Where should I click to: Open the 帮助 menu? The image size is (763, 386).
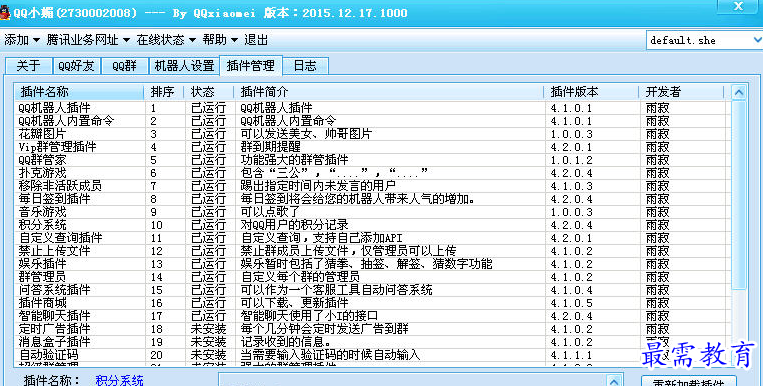click(220, 40)
